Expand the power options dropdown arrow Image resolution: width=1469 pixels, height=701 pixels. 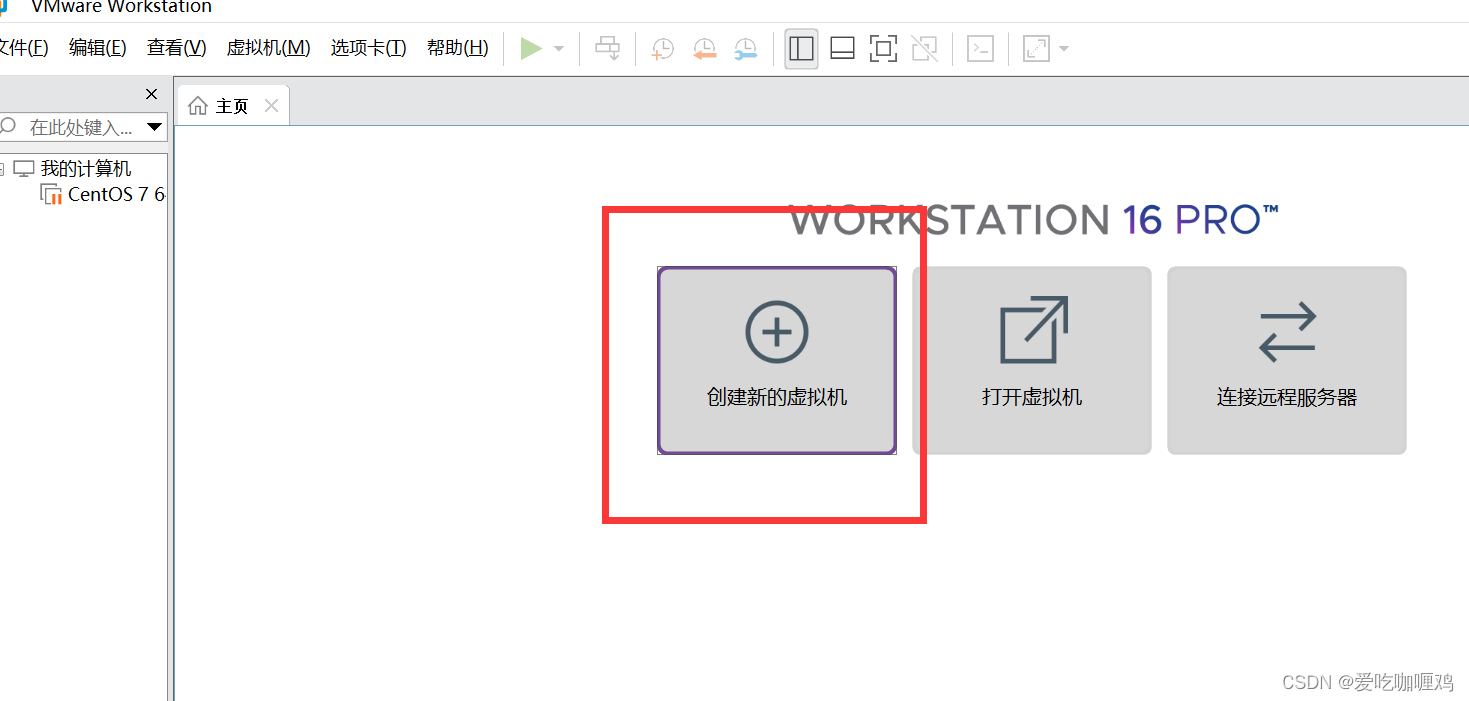pos(559,49)
